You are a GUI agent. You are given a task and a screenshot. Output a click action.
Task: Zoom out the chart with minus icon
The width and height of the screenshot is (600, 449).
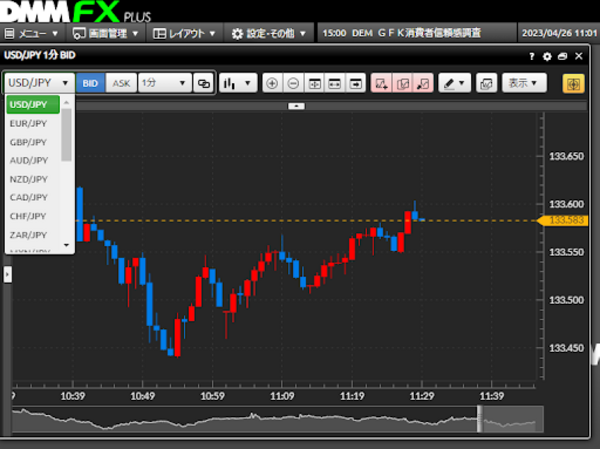click(293, 83)
